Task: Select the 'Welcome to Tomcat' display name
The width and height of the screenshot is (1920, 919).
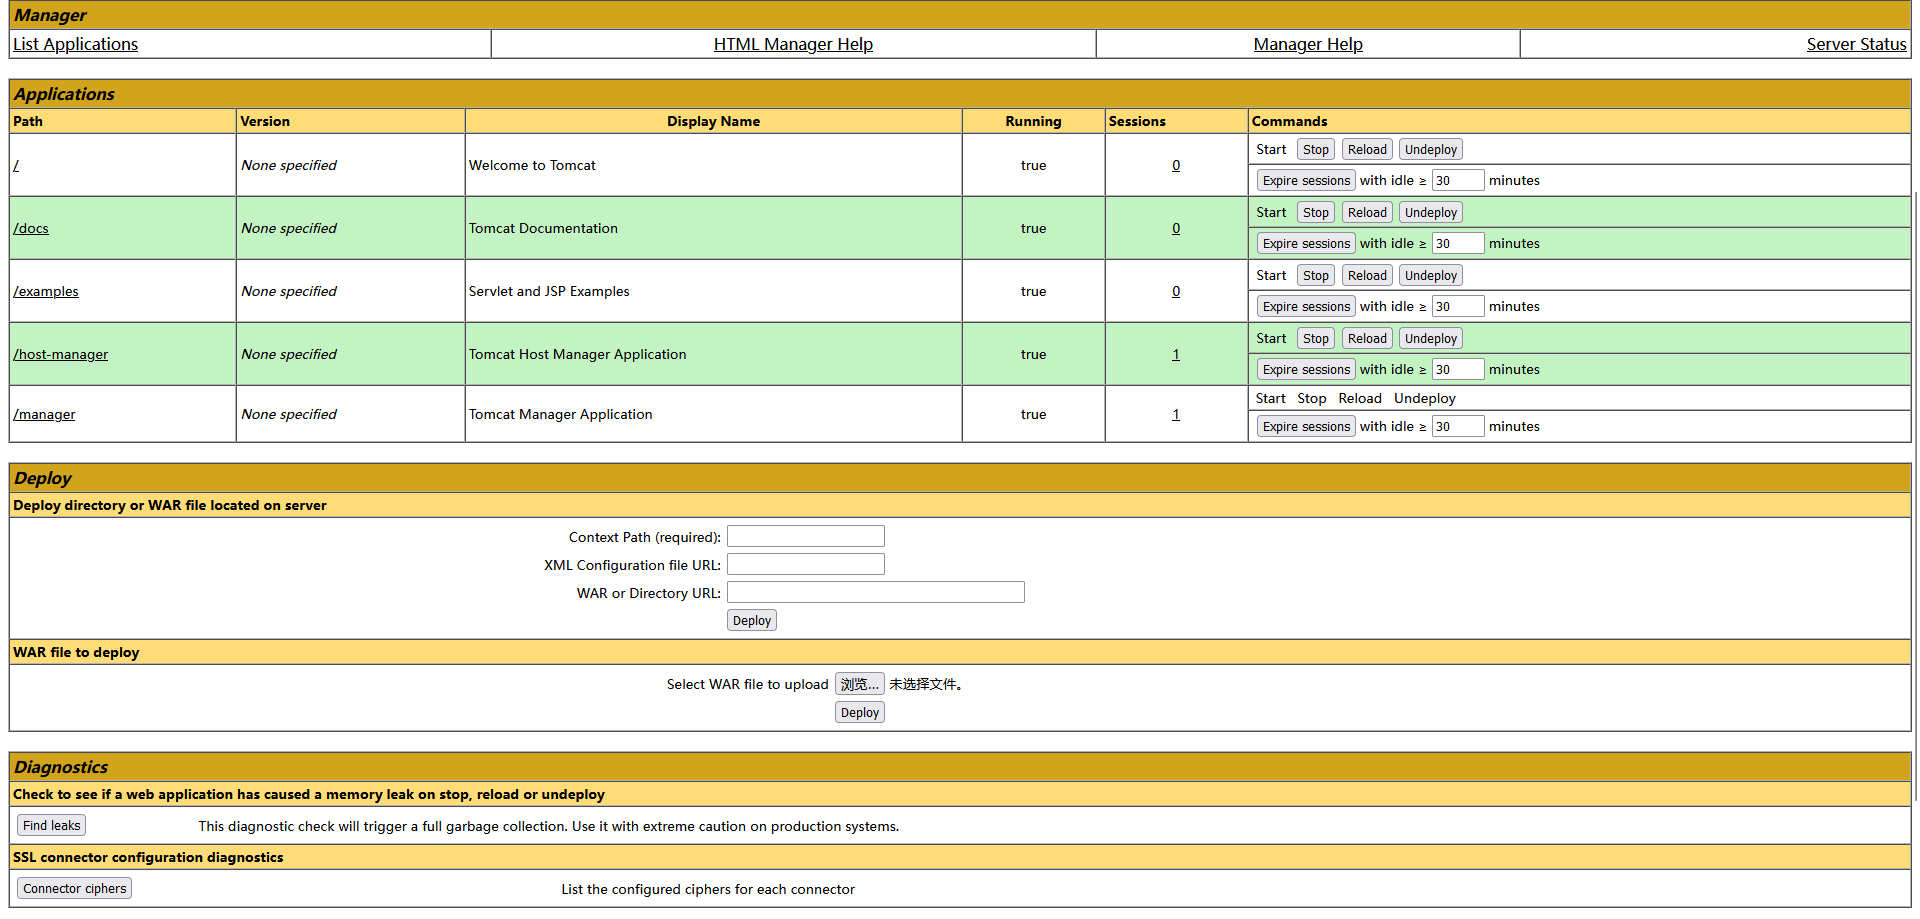Action: (532, 165)
